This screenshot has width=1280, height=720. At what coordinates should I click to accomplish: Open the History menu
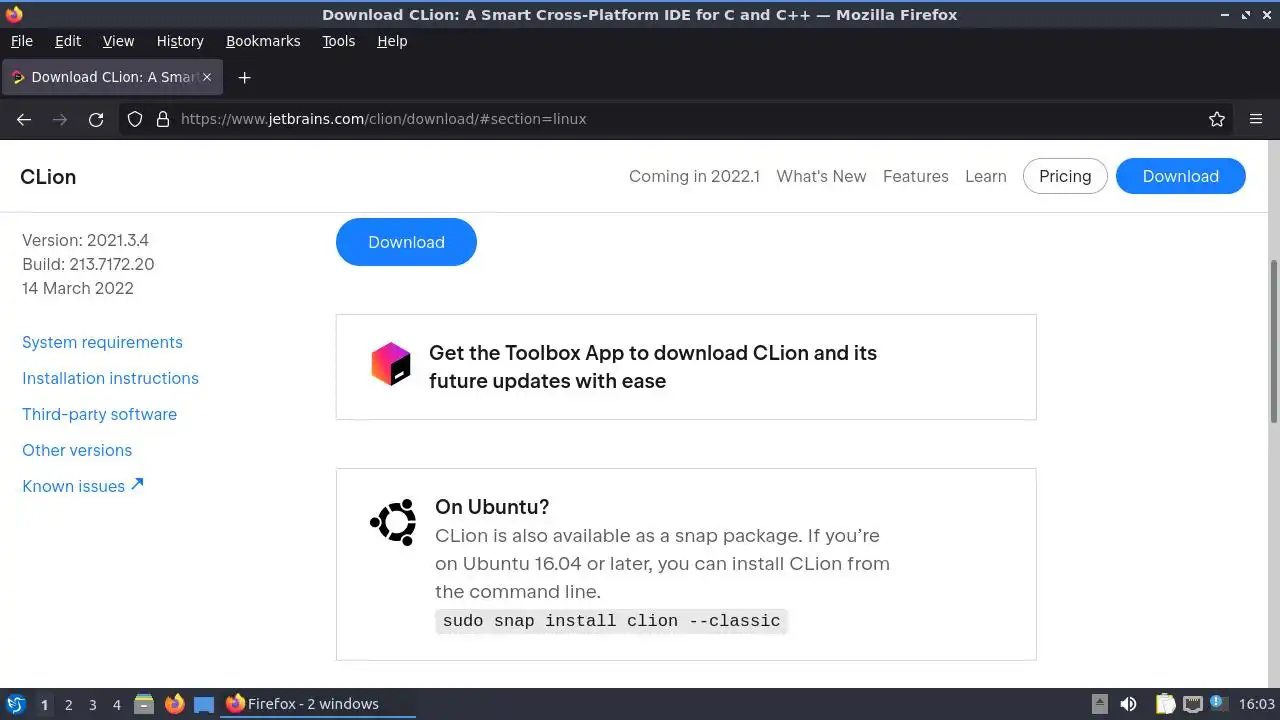coord(180,41)
